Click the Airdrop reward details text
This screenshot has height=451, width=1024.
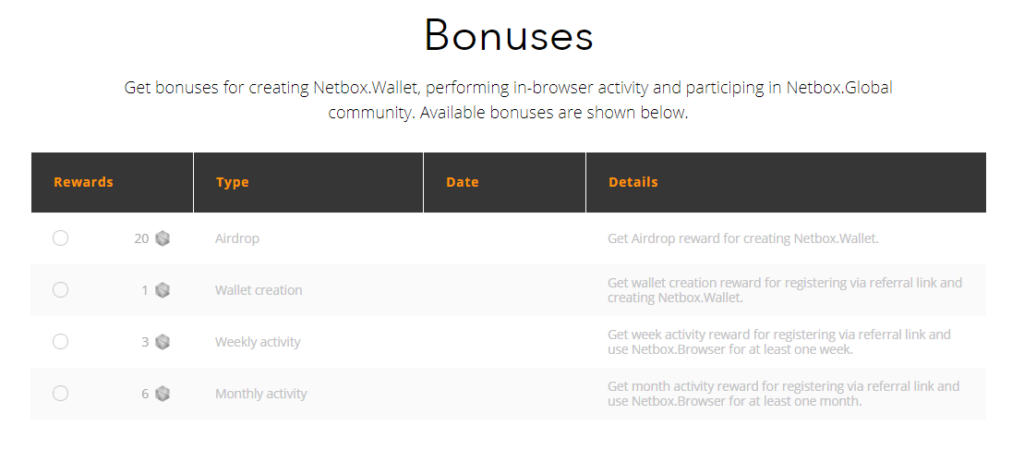(x=743, y=239)
